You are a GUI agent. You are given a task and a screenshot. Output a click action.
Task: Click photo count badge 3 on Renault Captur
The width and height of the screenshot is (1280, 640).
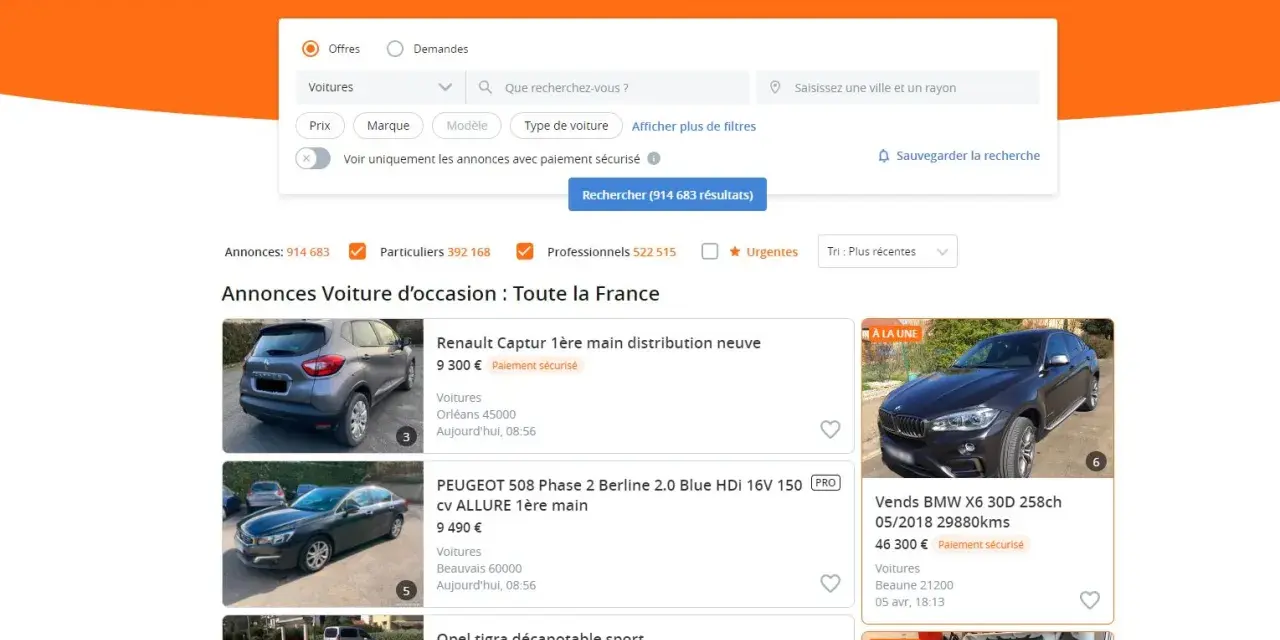click(x=405, y=436)
